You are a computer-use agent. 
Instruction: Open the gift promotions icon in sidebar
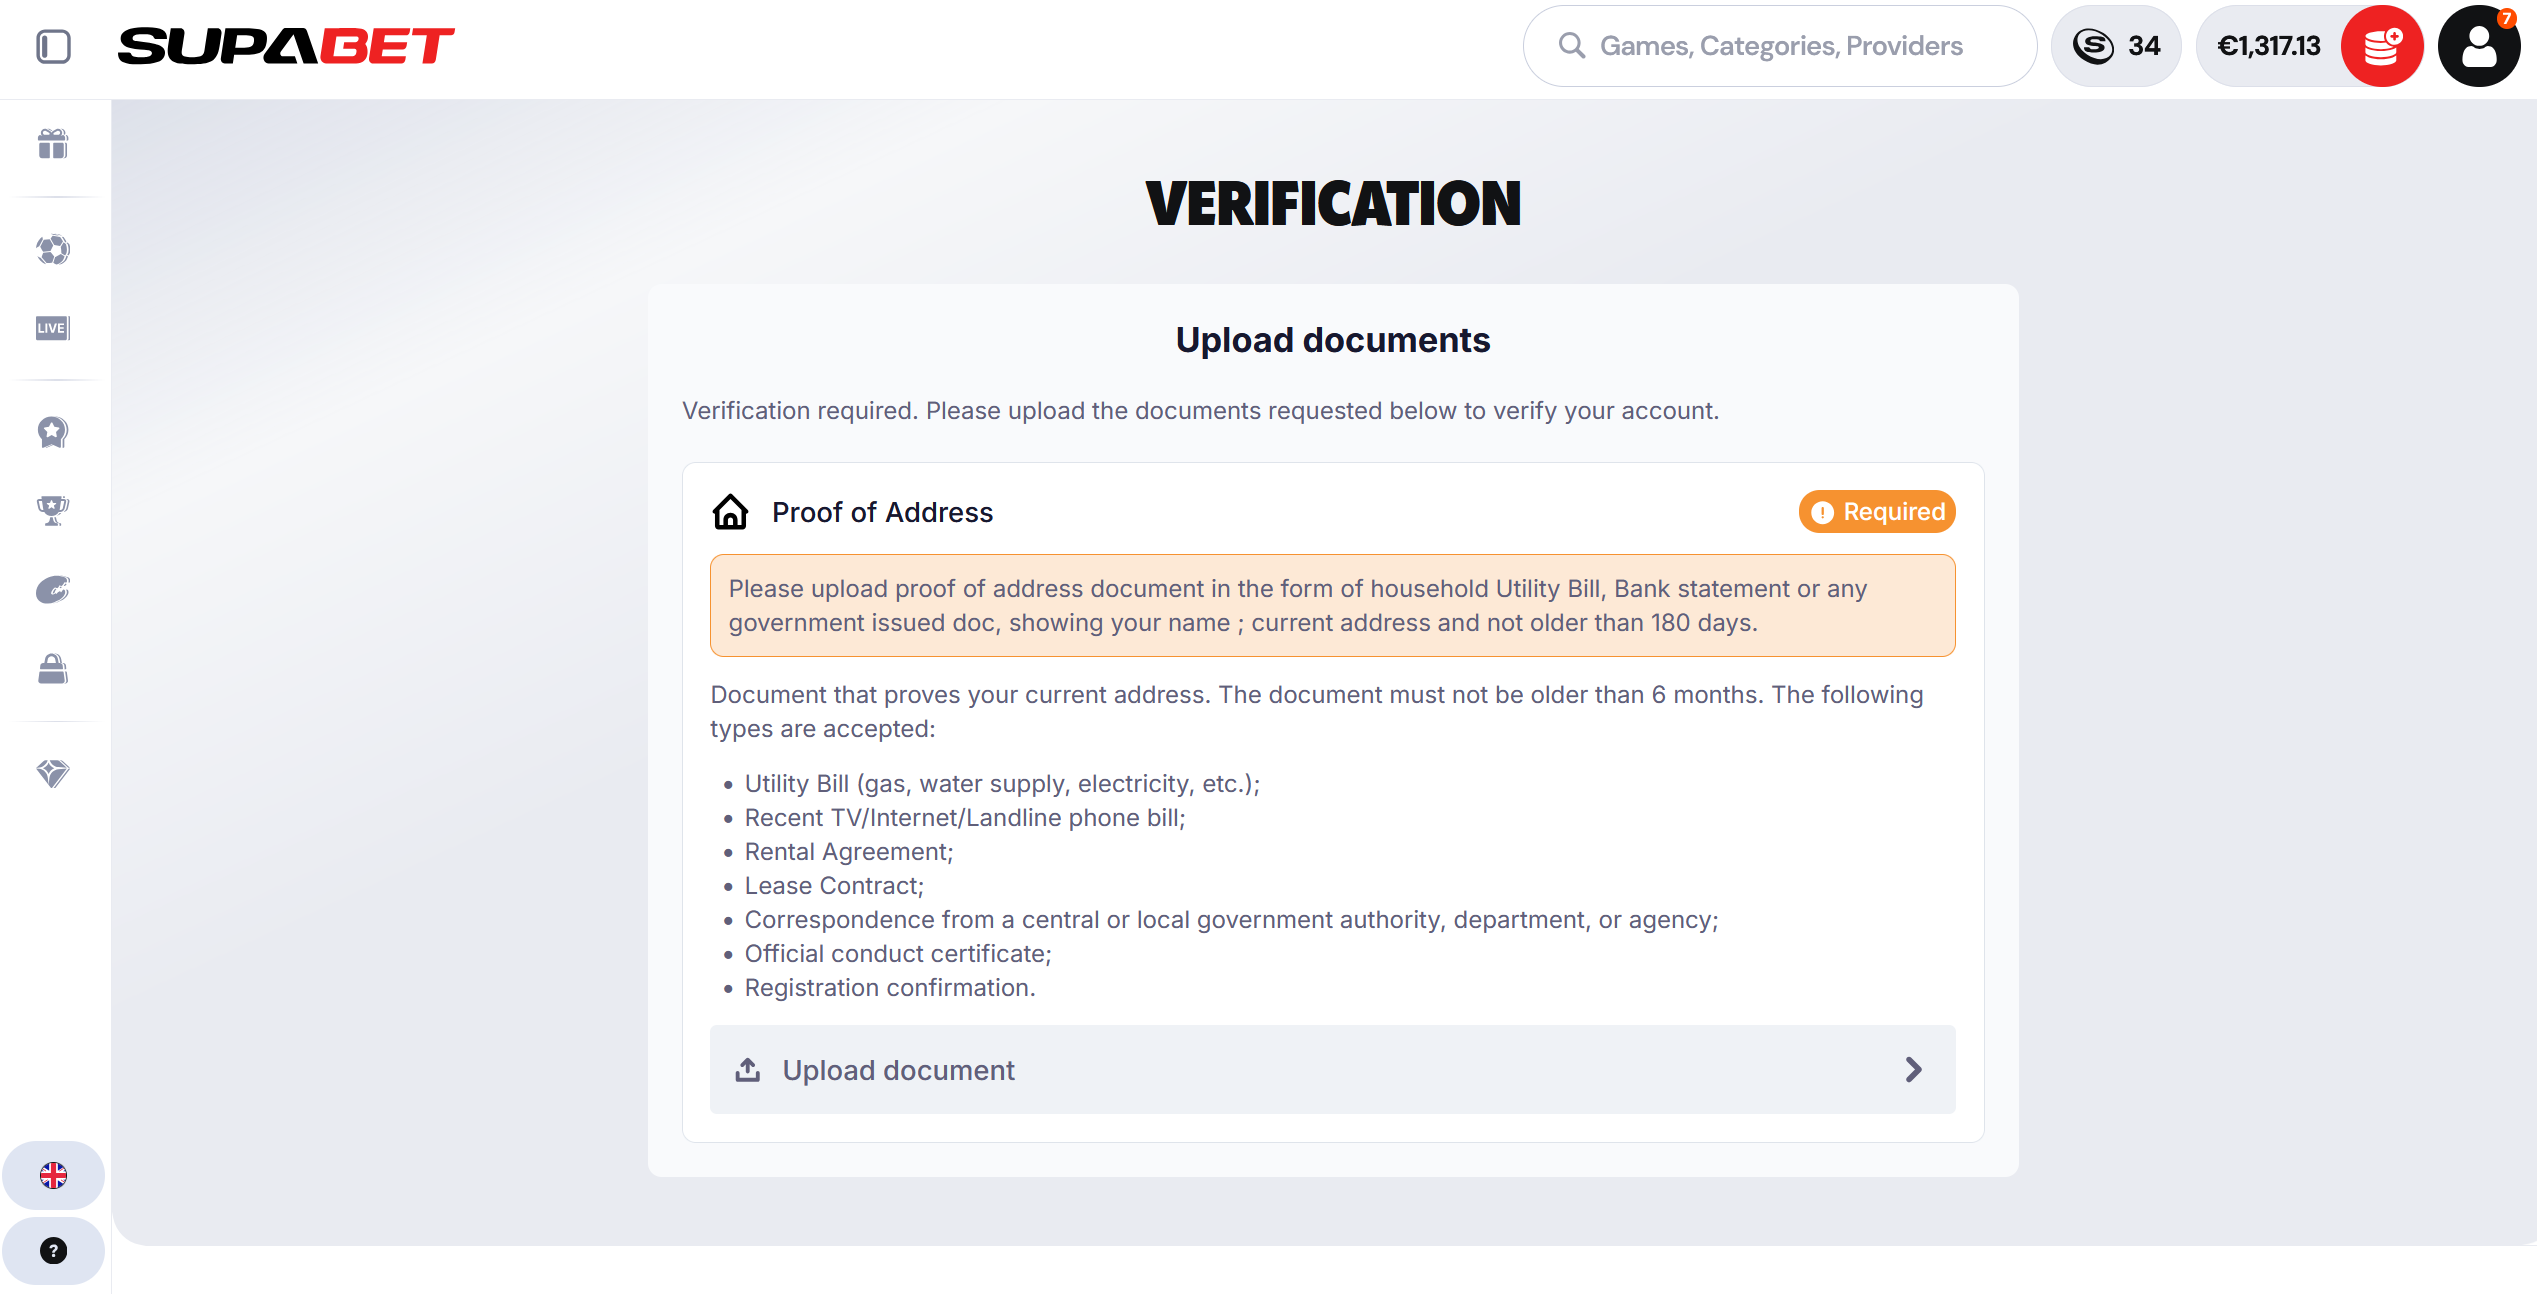[53, 144]
